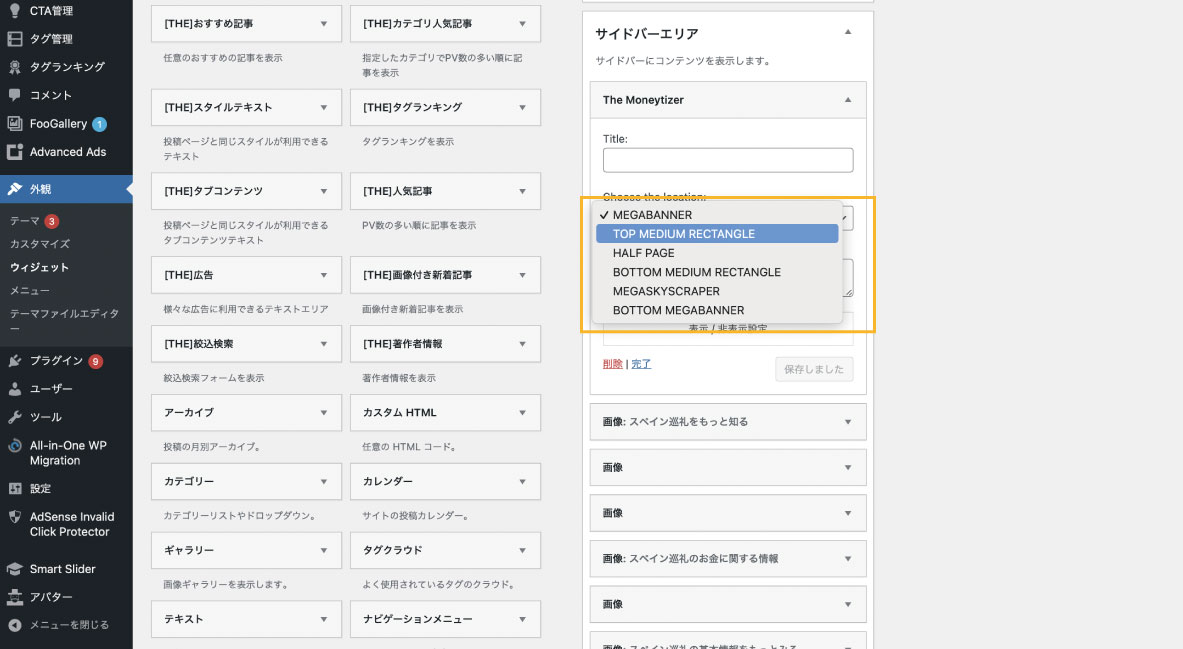The width and height of the screenshot is (1183, 649).
Task: Click the 完了 link in Moneytizer widget
Action: (641, 364)
